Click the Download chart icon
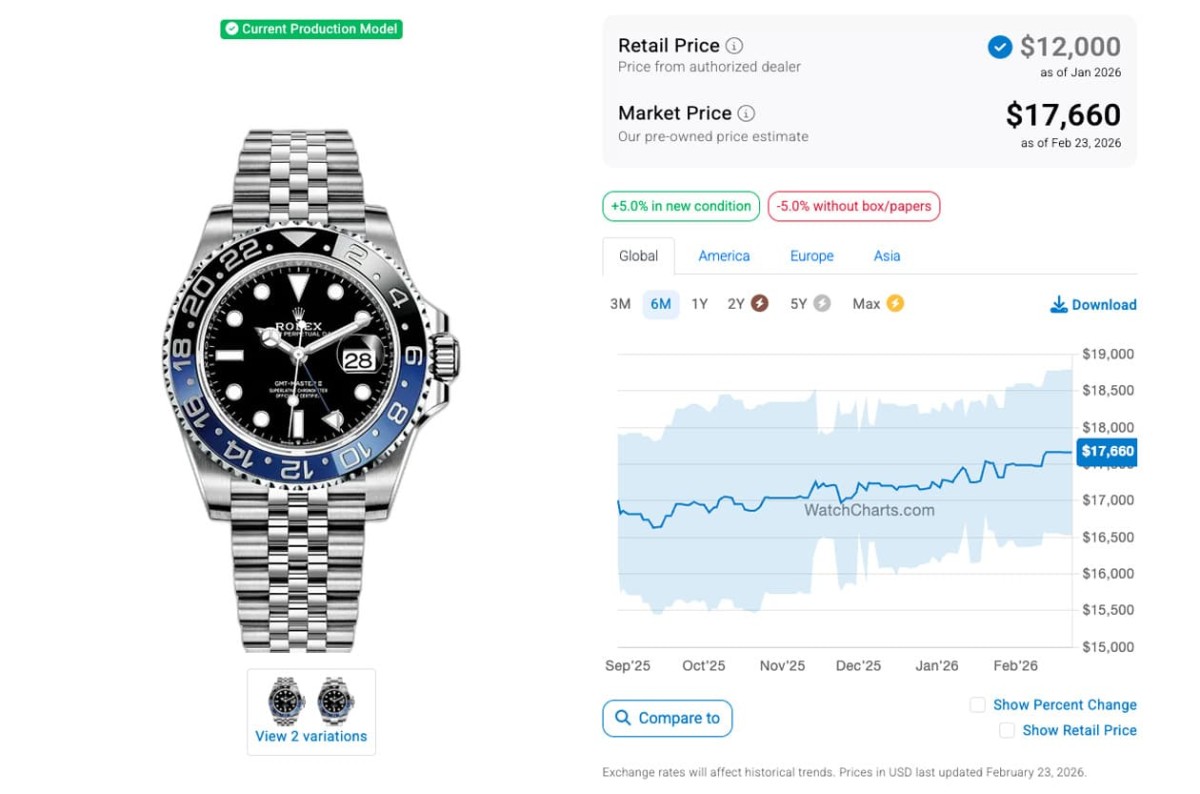 pos(1058,305)
